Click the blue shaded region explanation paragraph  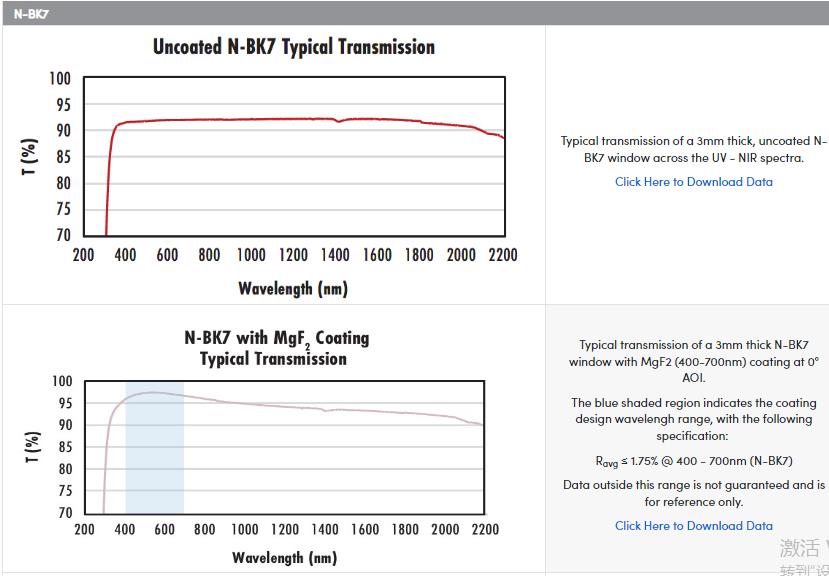pos(693,419)
